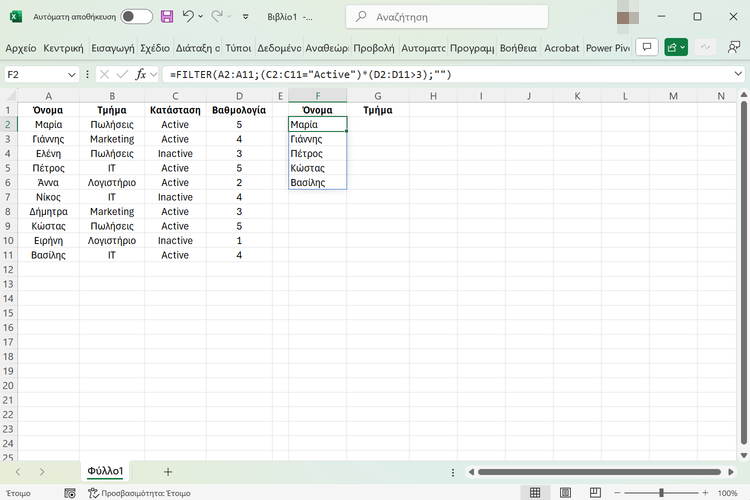Screen dimensions: 750x500
Task: Click Προσβασιμότητα: Έτοιμο status item
Action: point(139,493)
